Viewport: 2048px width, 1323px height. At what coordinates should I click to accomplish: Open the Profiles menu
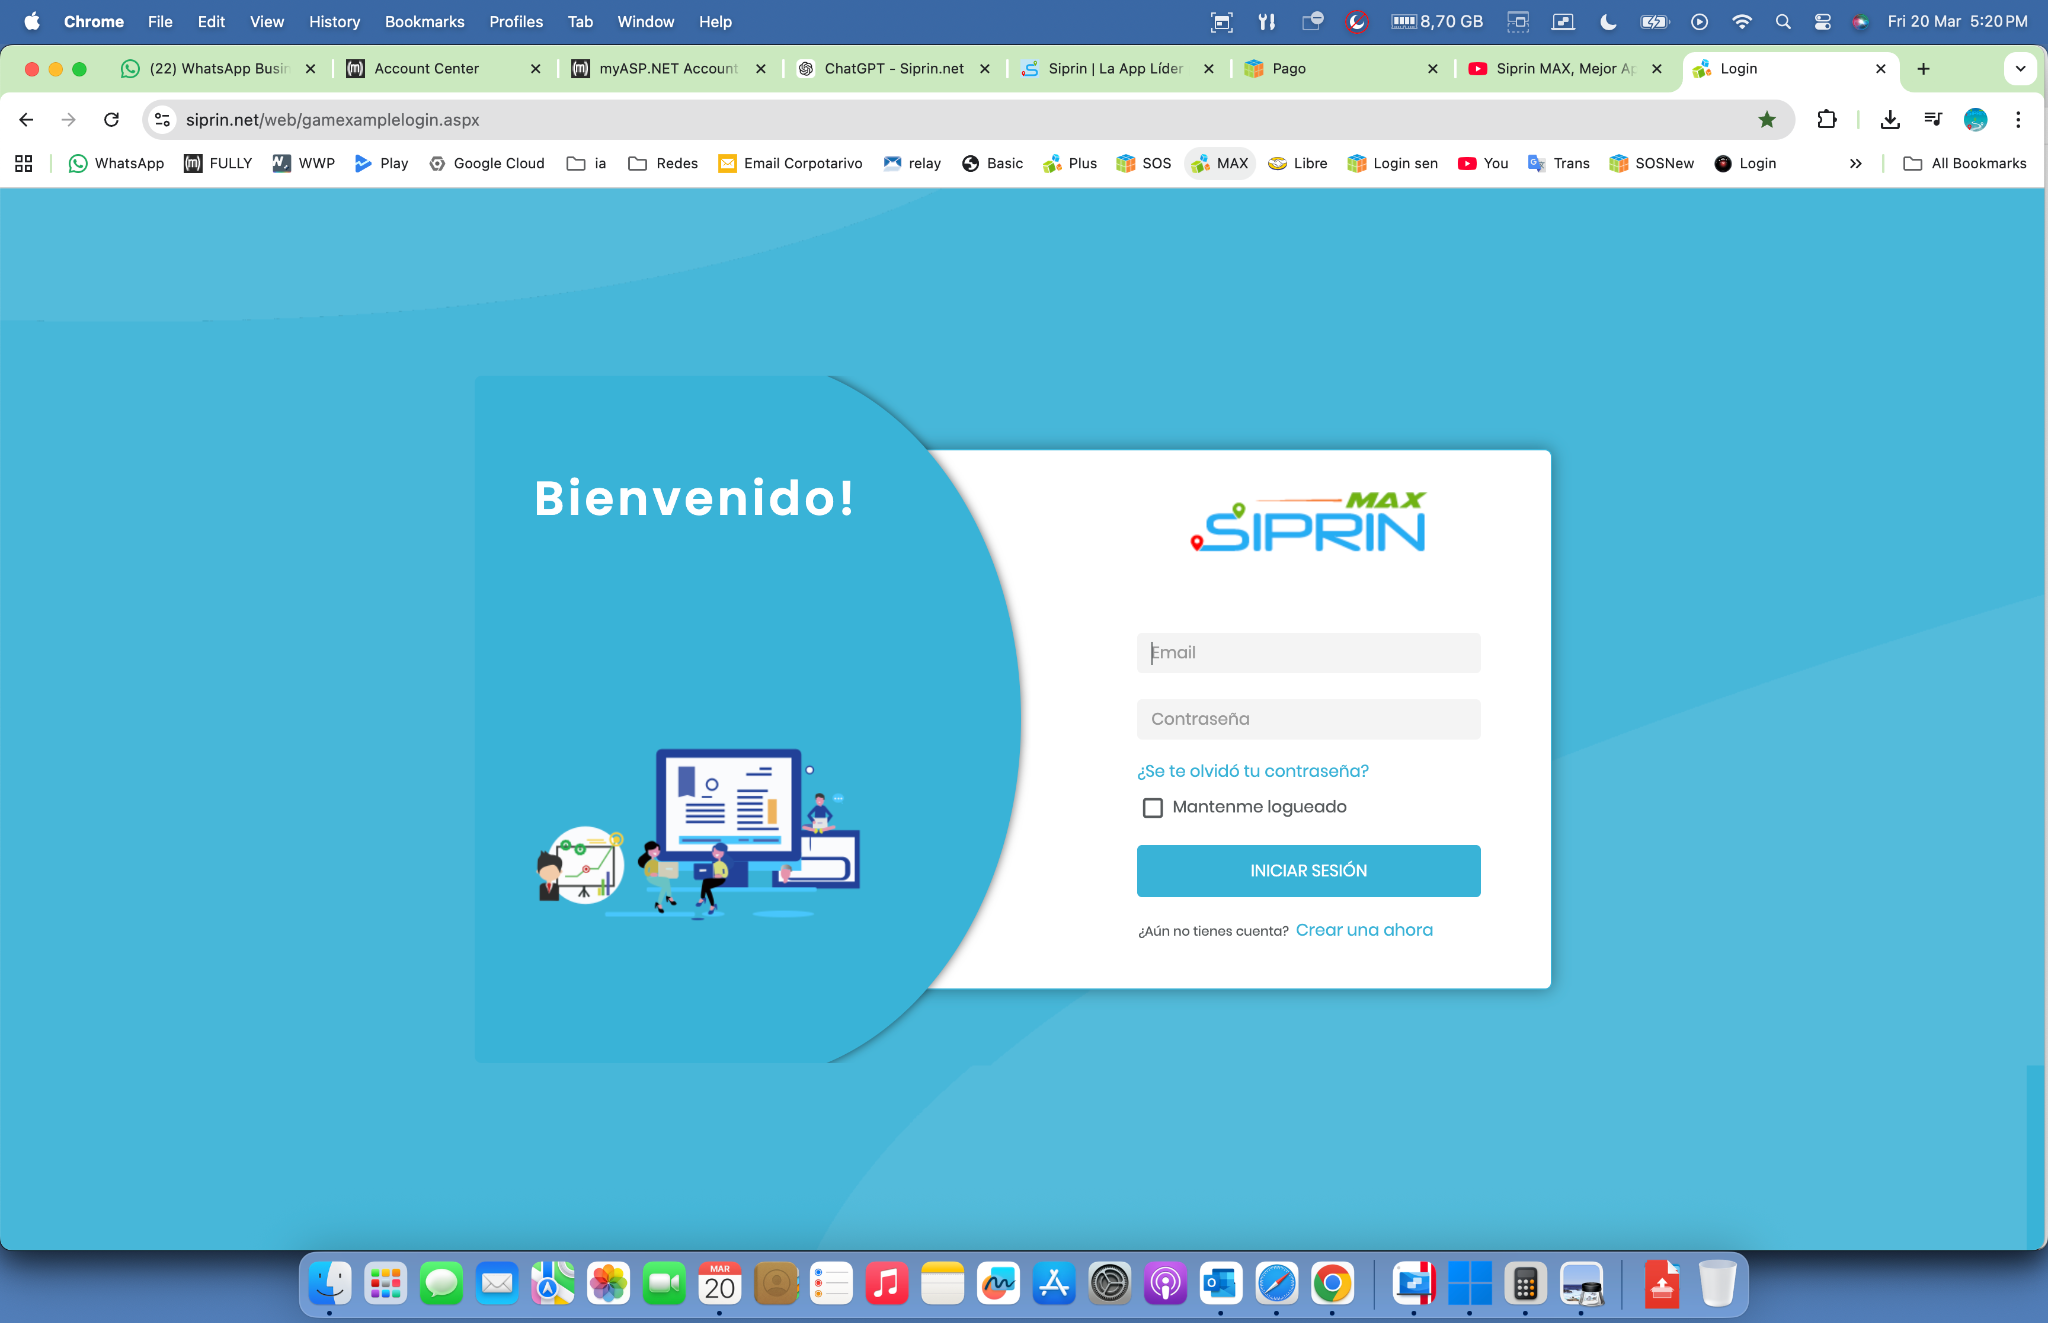[516, 22]
